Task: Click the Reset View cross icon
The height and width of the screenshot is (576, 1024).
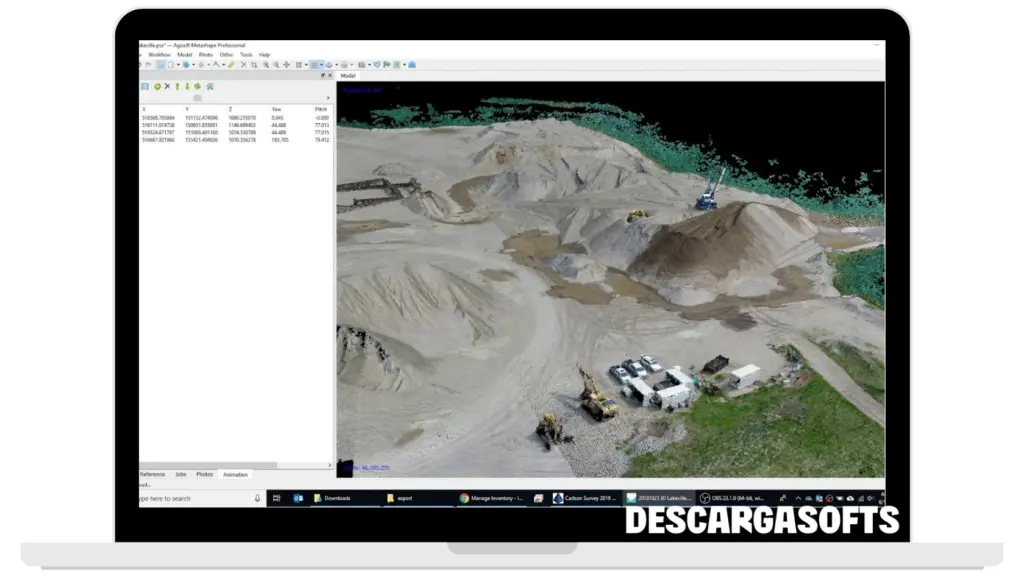Action: click(287, 65)
